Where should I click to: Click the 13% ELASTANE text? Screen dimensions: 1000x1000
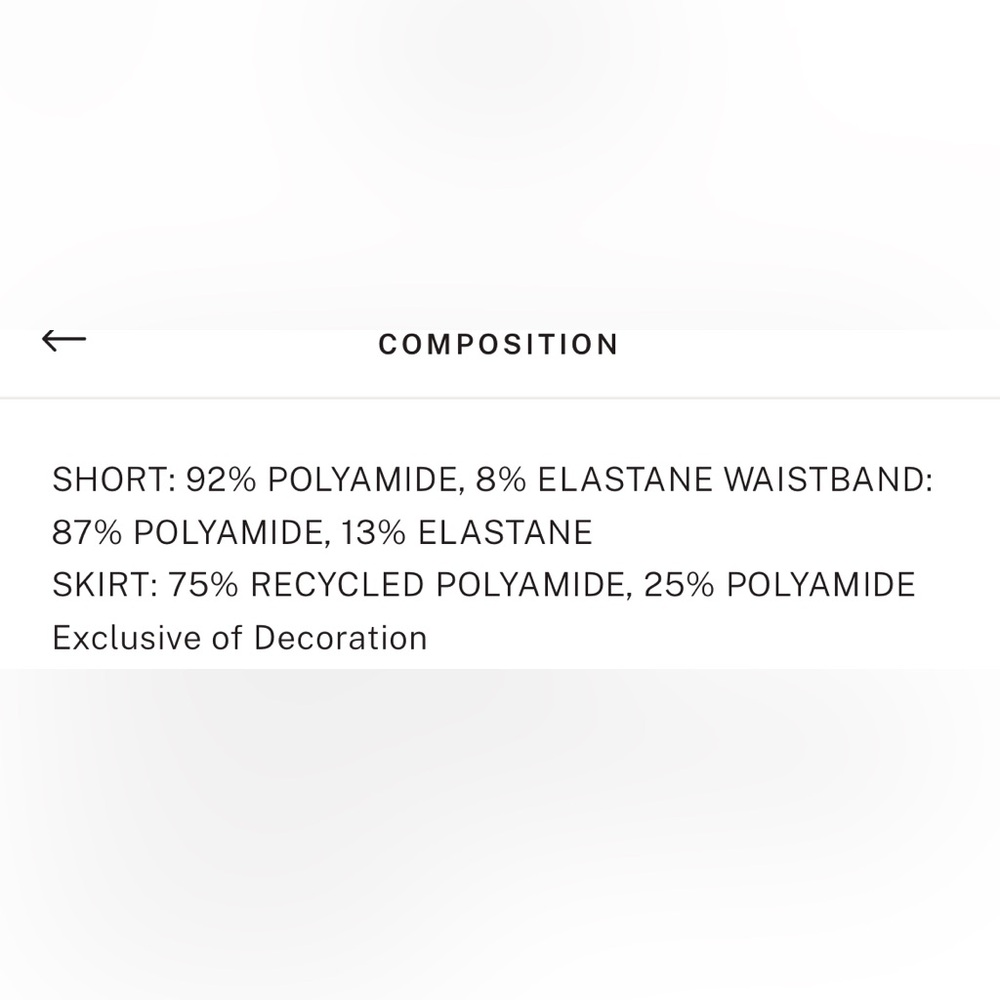466,532
